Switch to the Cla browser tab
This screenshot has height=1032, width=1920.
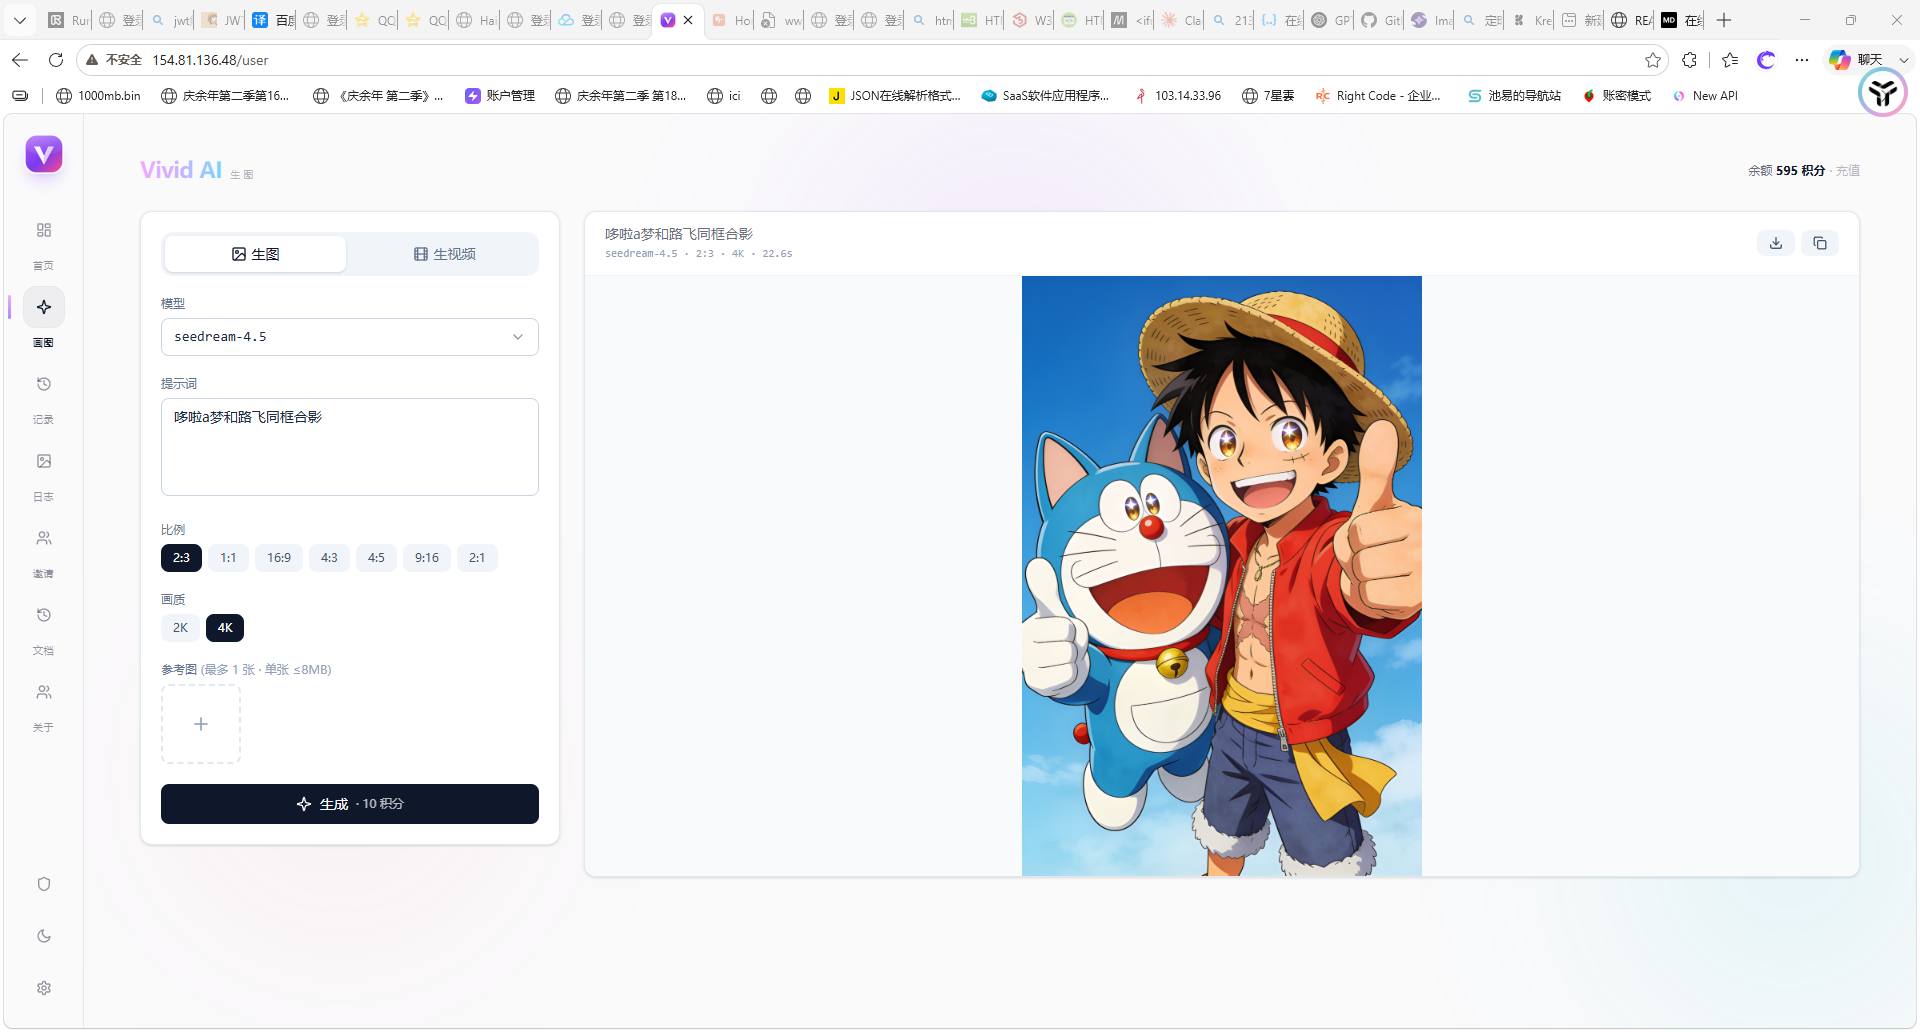[1181, 20]
